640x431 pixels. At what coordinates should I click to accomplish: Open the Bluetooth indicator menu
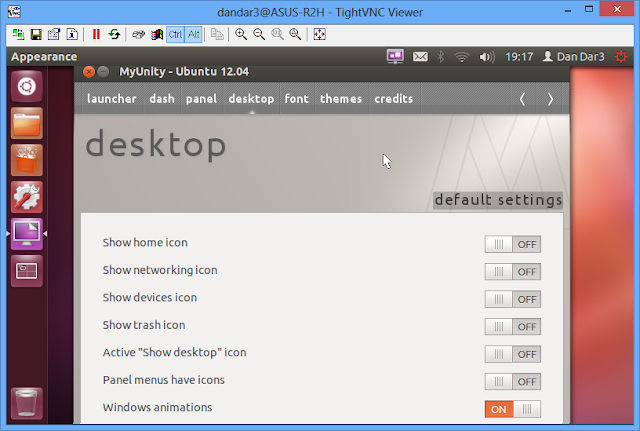(441, 56)
